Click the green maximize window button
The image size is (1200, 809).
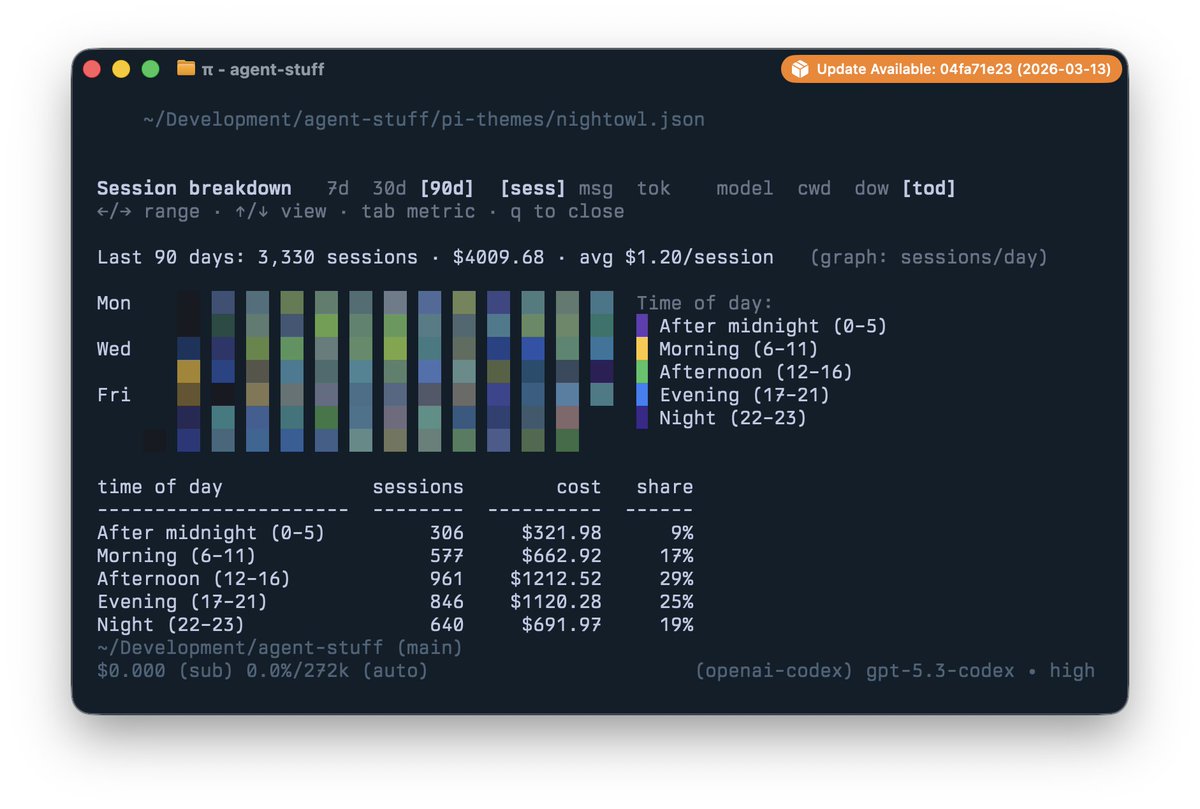(150, 69)
